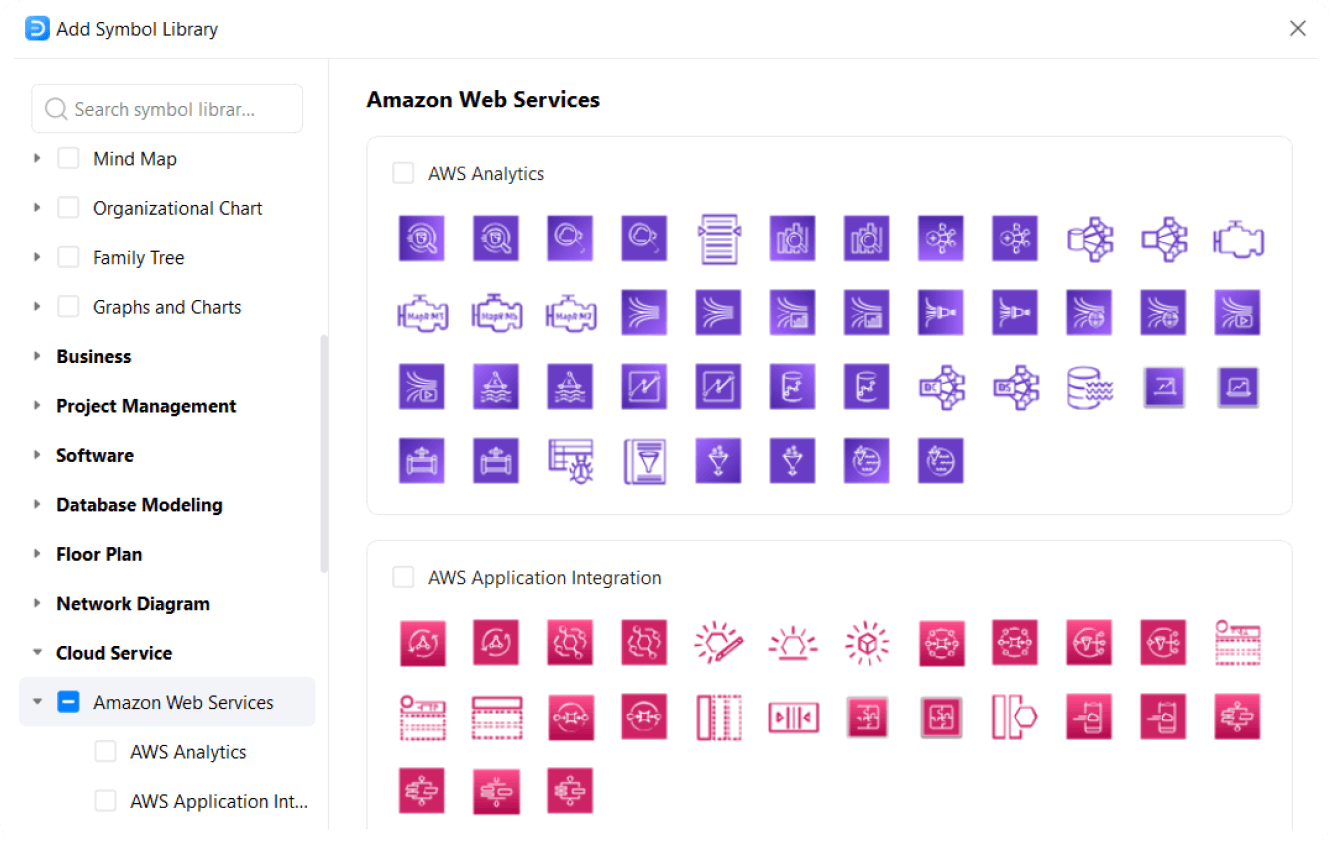Select the presentation board chart symbol
Image resolution: width=1332 pixels, height=844 pixels.
(1165, 387)
